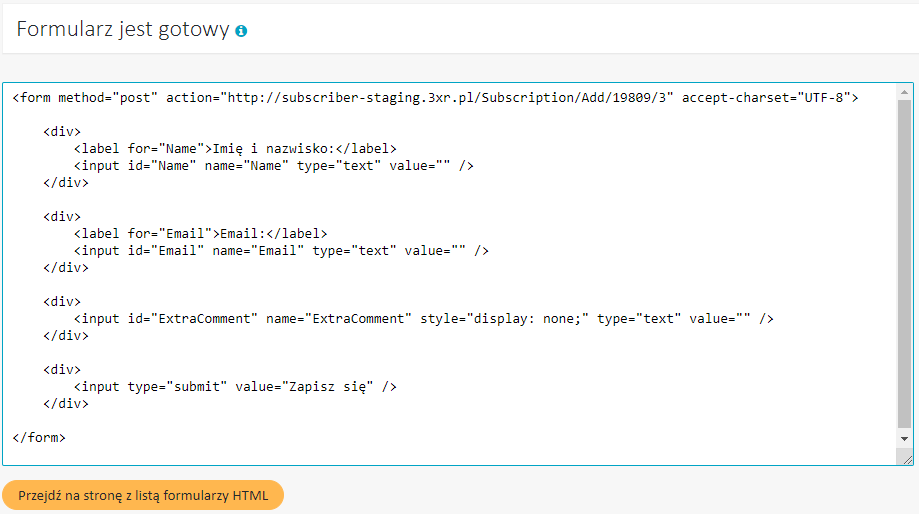
Task: Click the textarea resize grip corner
Action: pos(907,459)
